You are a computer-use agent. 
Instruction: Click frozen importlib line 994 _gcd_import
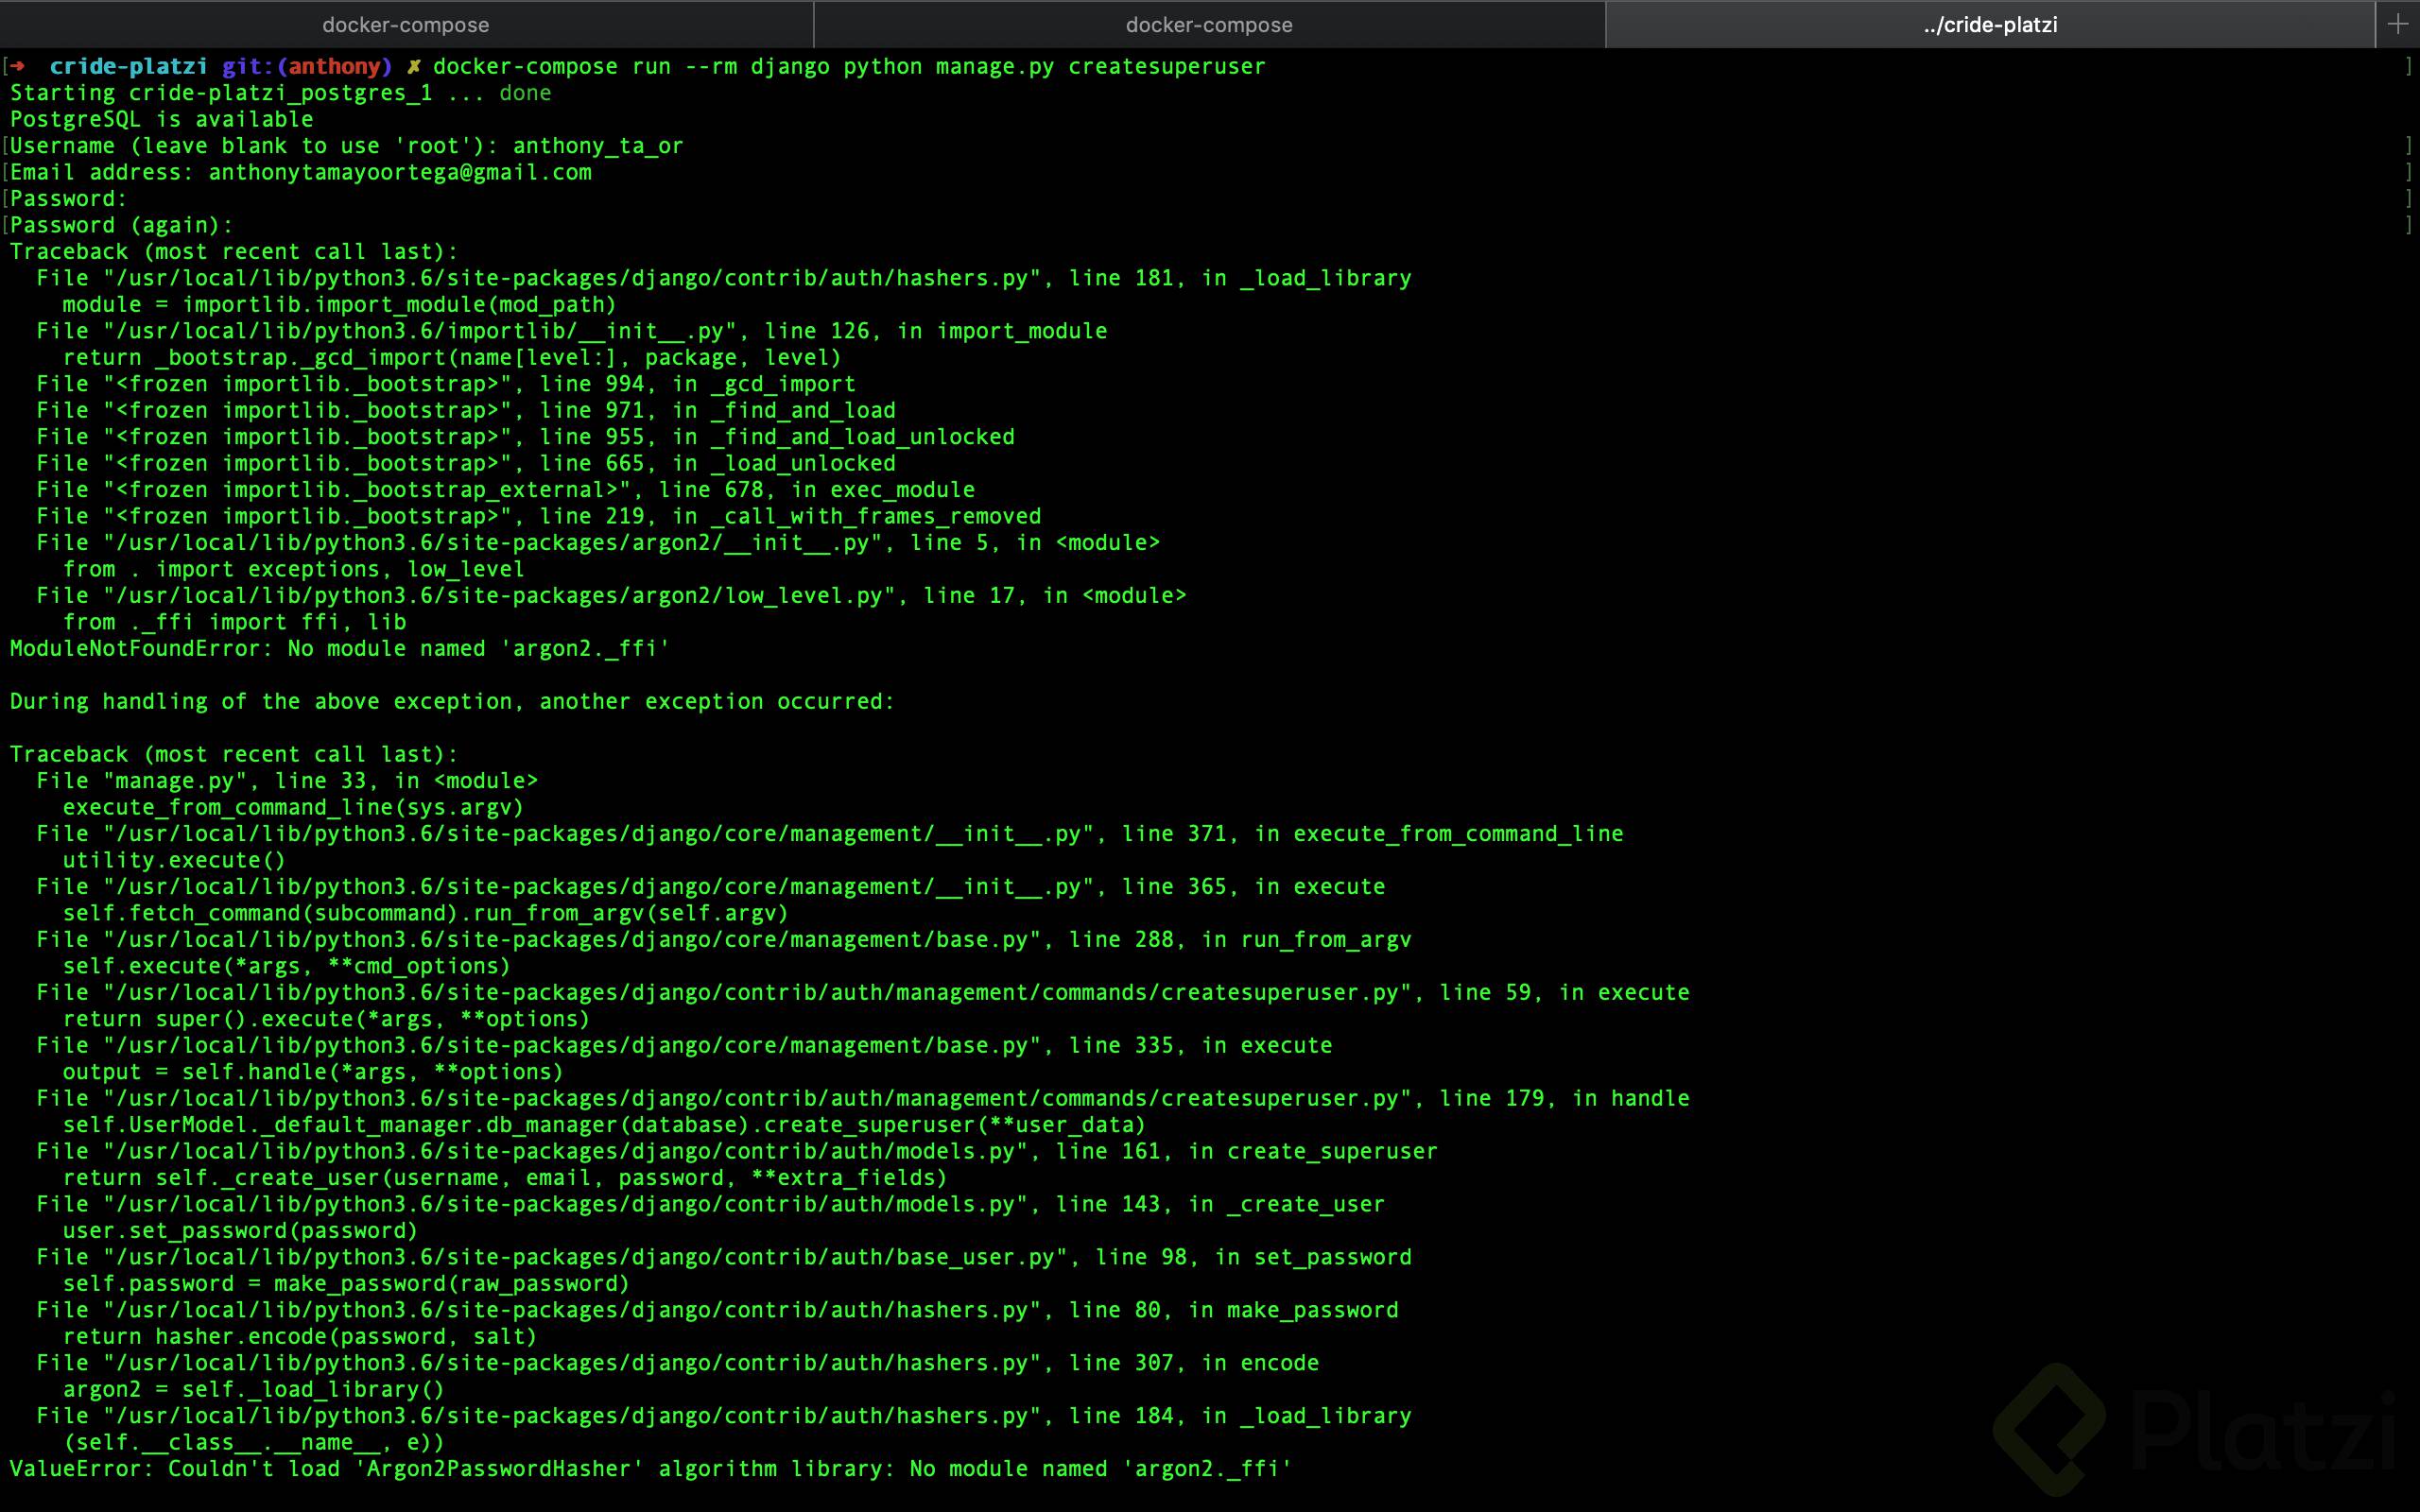[446, 384]
